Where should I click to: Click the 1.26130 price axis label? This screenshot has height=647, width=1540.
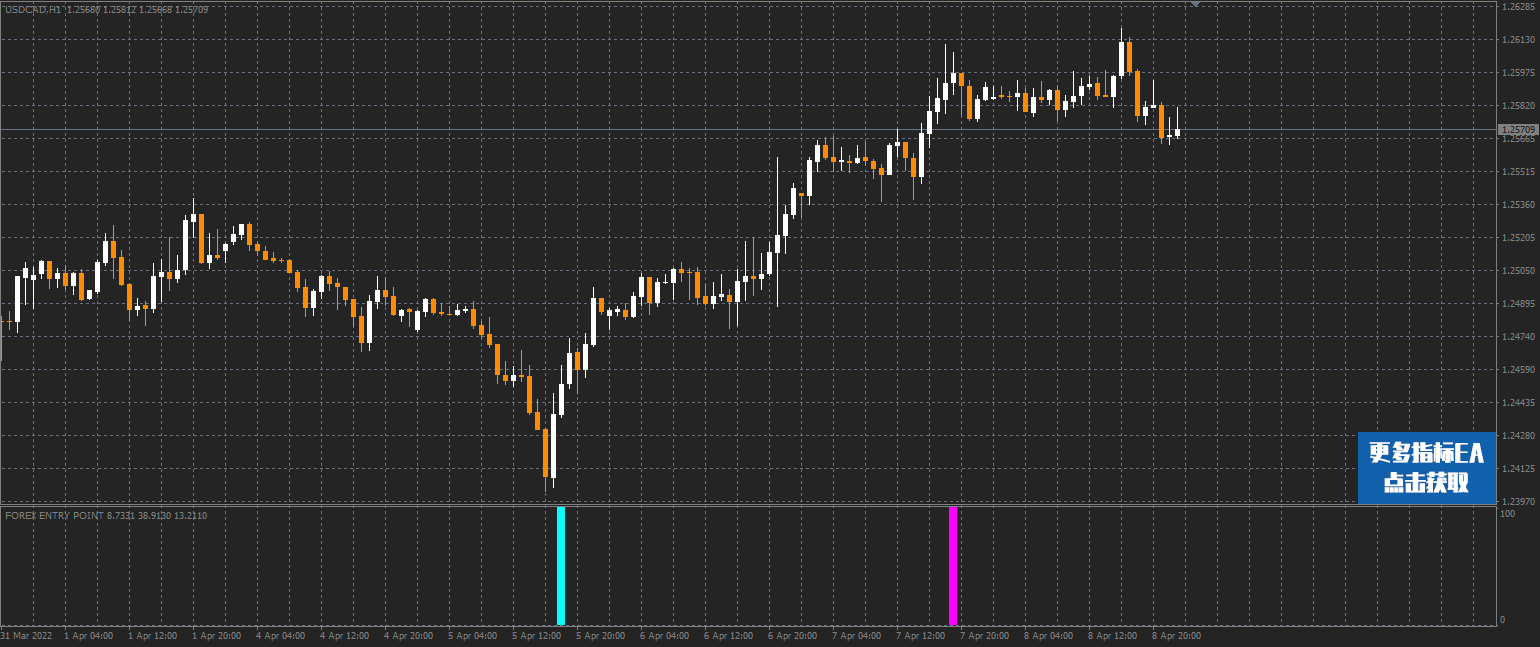[x=1517, y=40]
